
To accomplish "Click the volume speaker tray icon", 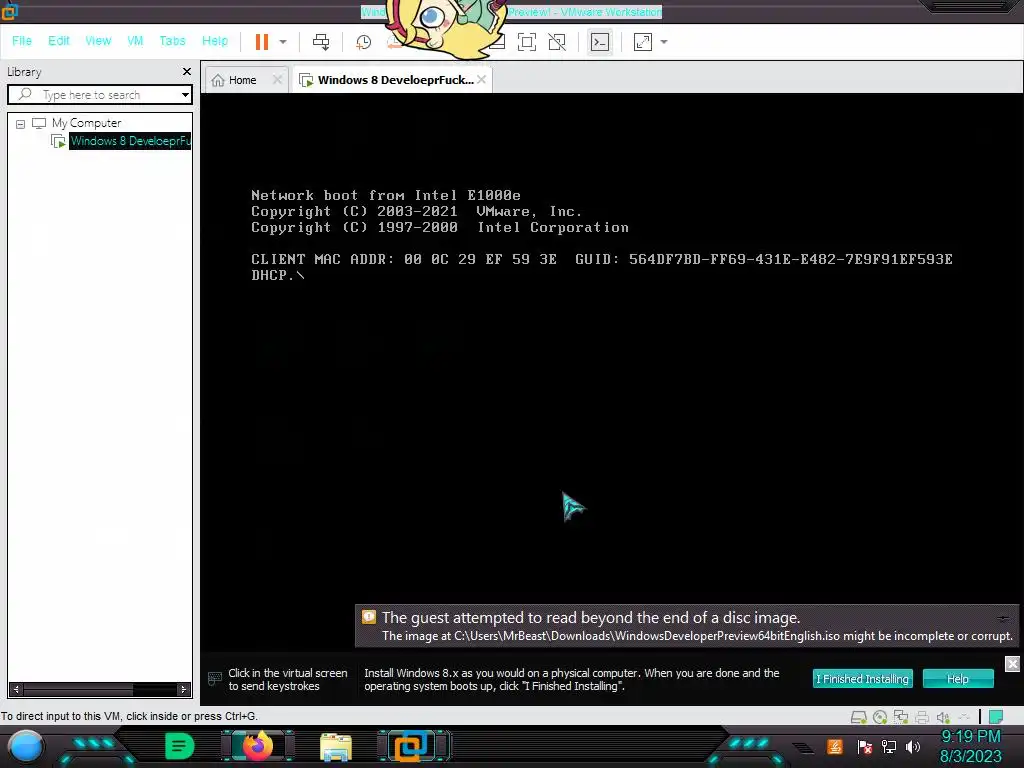I will [913, 746].
